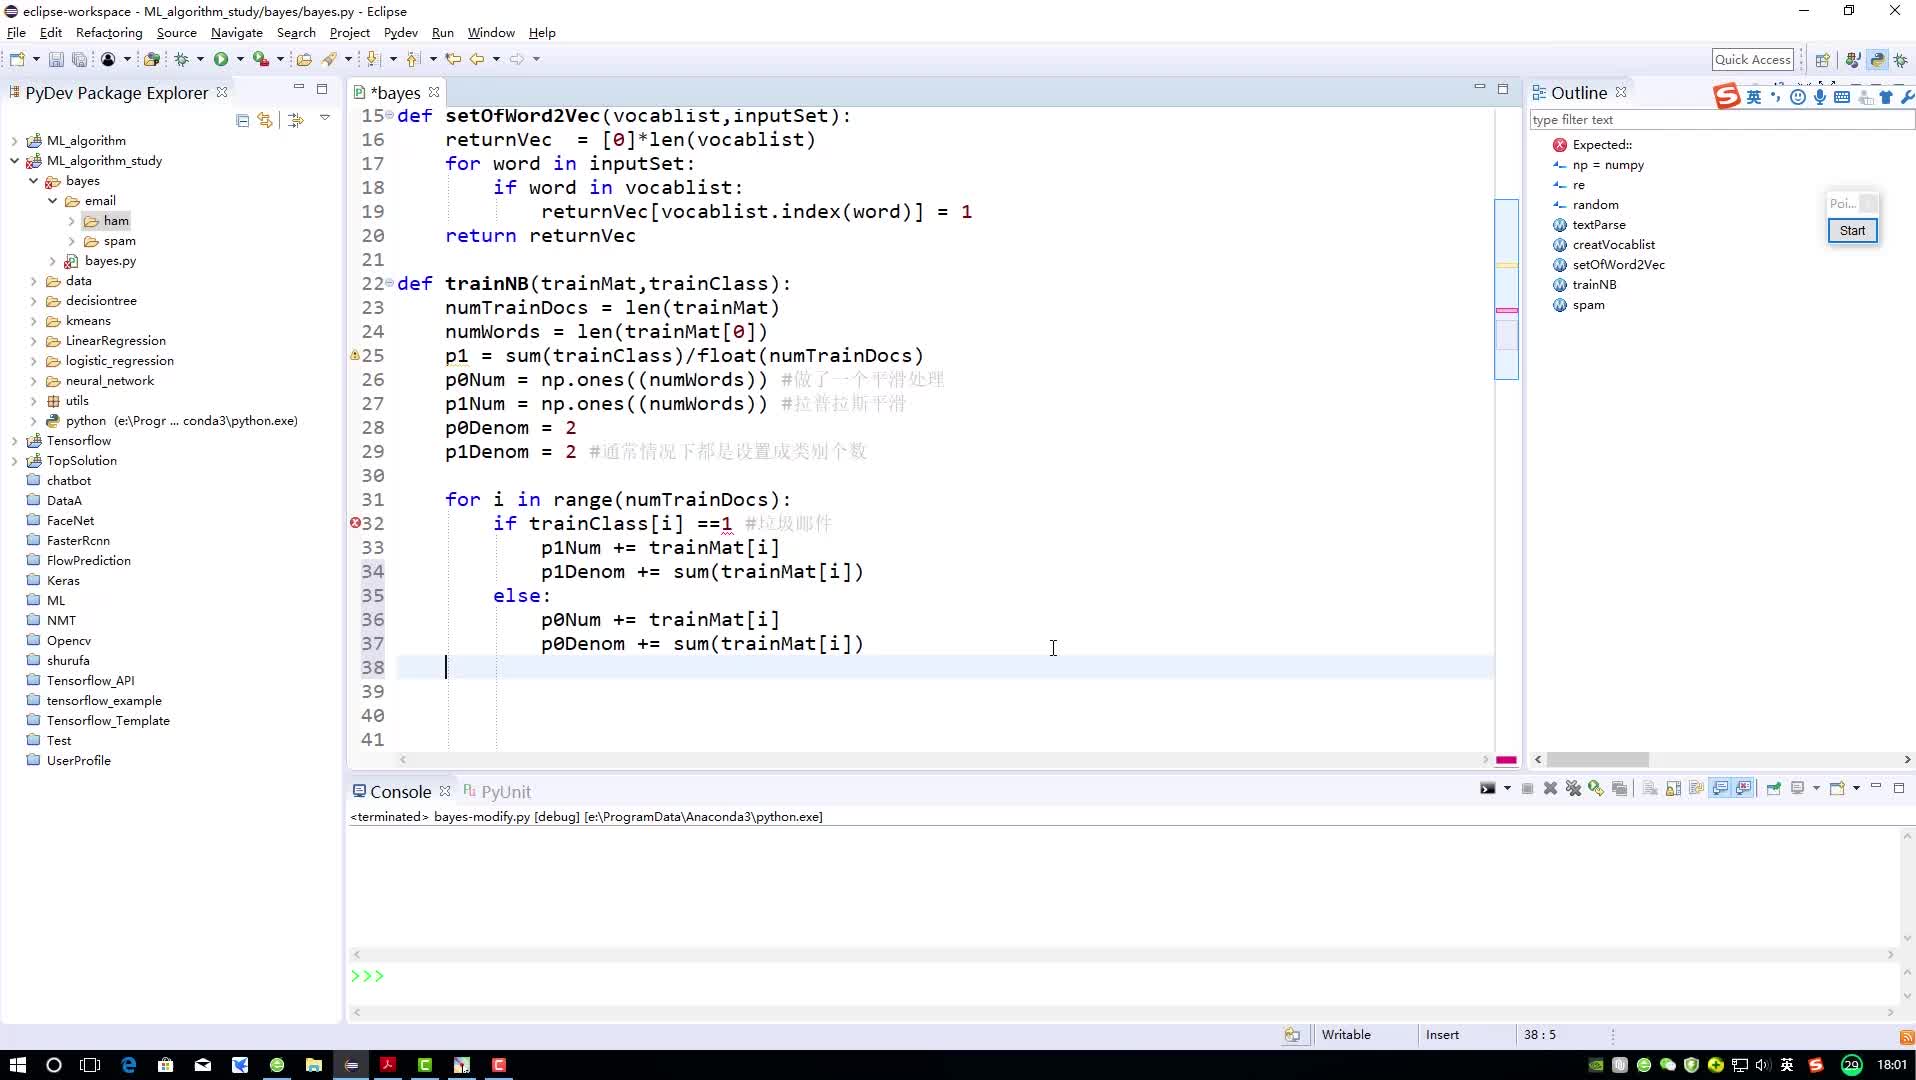Open the File menu
Image resolution: width=1916 pixels, height=1080 pixels.
(16, 33)
